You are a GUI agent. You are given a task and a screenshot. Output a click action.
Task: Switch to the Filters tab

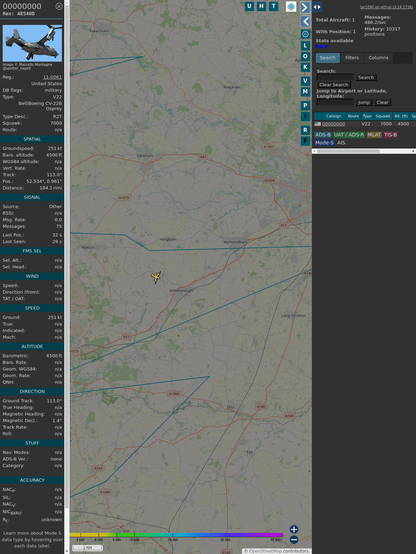click(352, 58)
